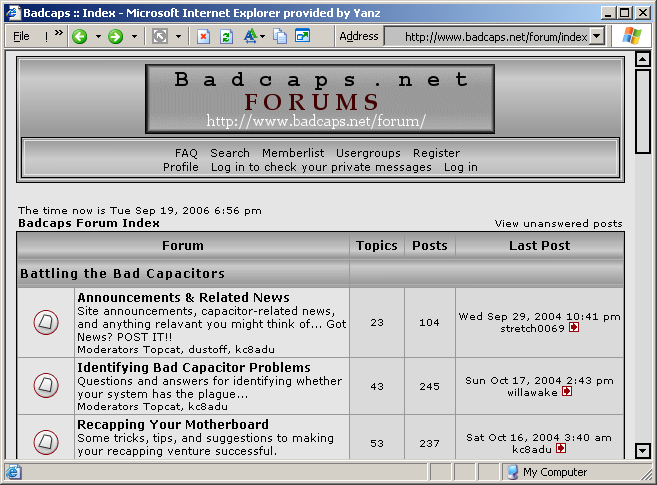Click View unanswered posts
This screenshot has width=657, height=485.
click(558, 223)
